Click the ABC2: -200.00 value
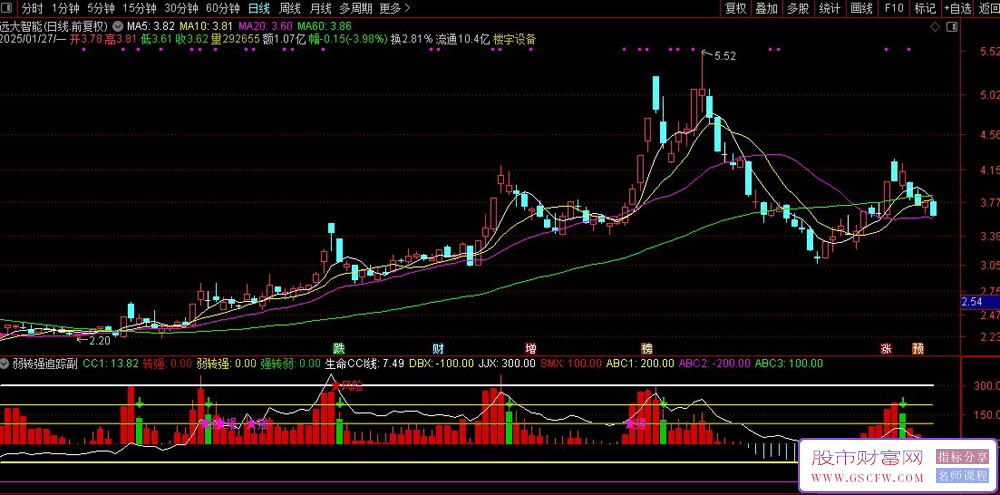 tap(714, 364)
